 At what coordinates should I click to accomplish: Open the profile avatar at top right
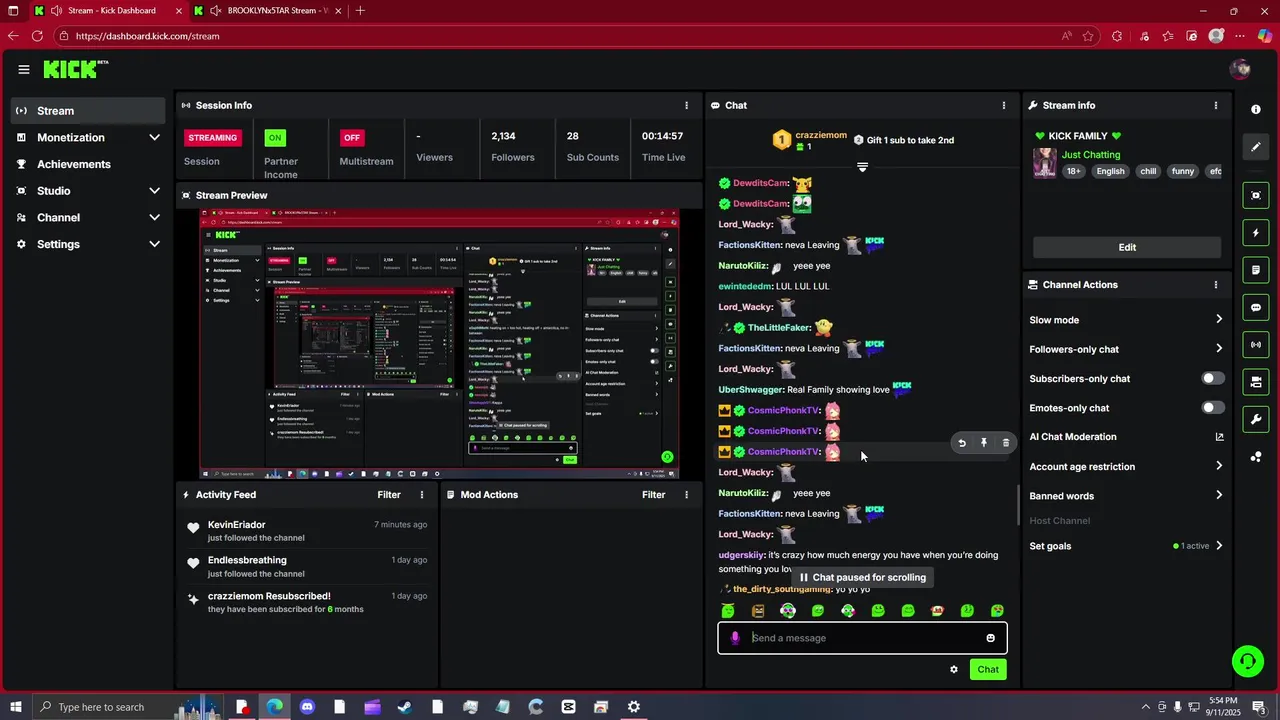pyautogui.click(x=1241, y=69)
